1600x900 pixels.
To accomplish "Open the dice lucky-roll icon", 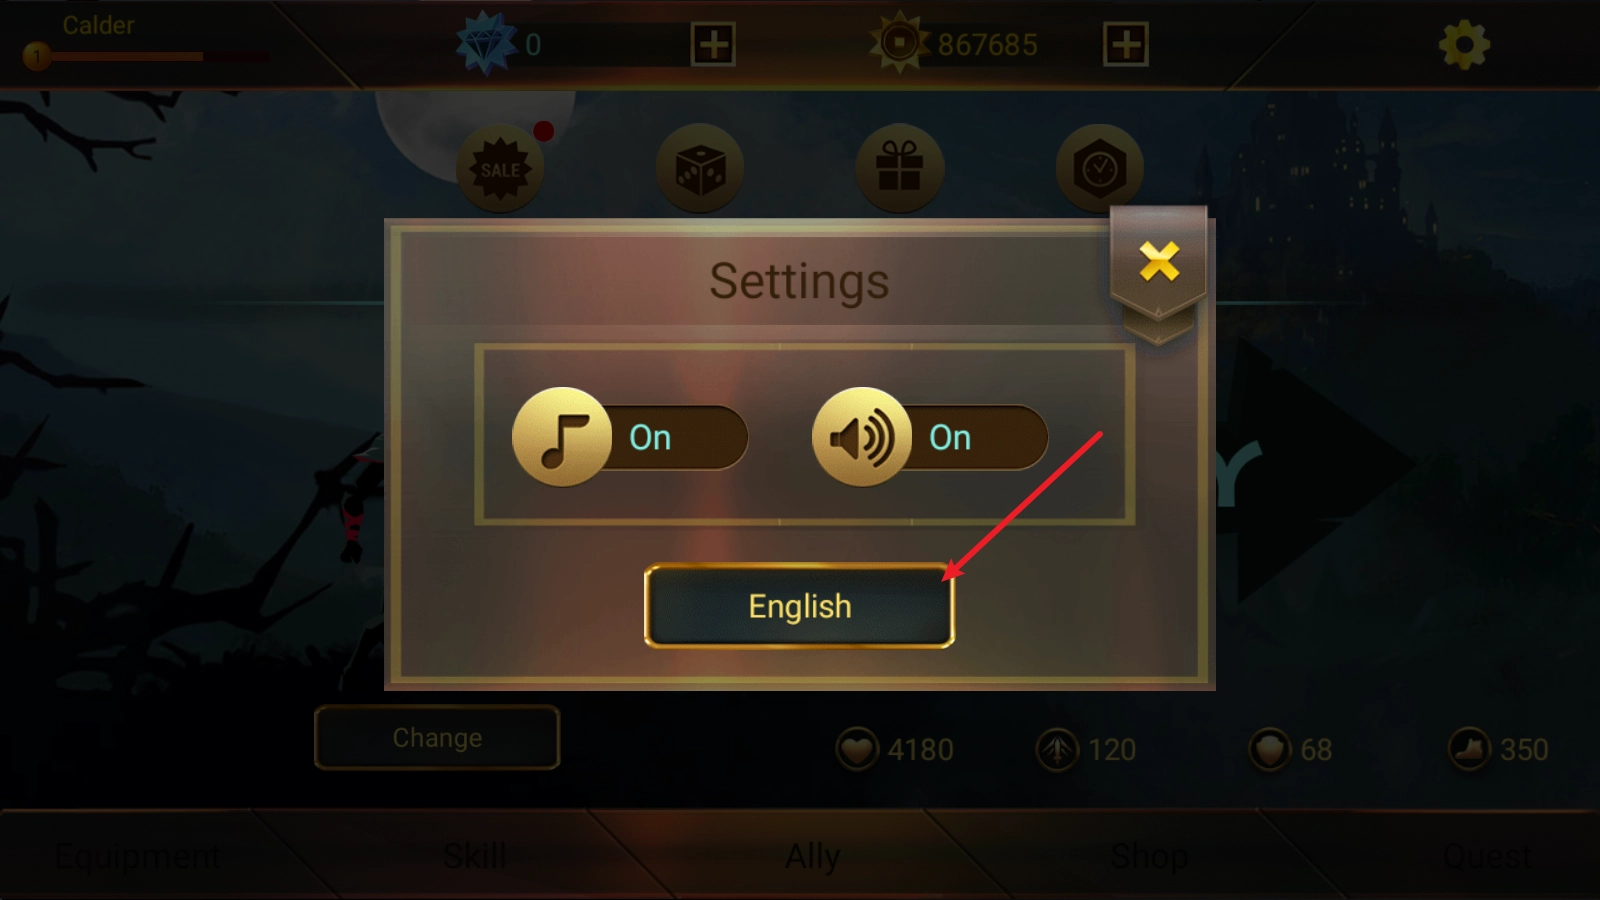I will point(700,168).
